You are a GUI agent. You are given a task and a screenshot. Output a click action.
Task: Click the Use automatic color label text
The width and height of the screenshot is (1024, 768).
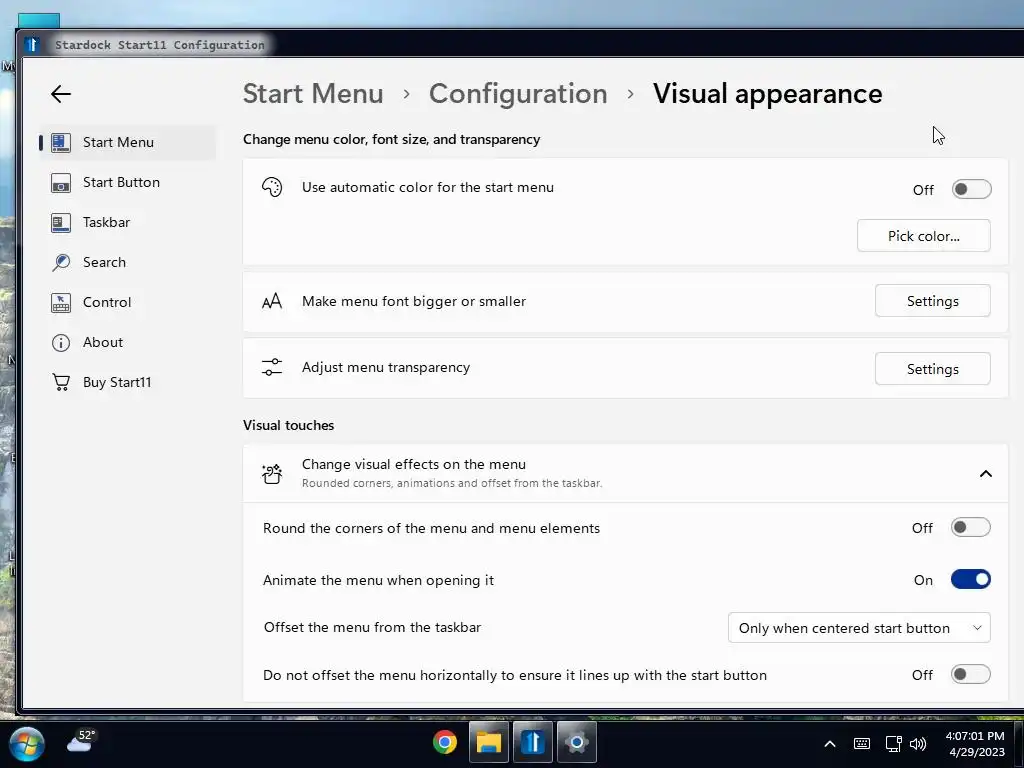pos(428,187)
